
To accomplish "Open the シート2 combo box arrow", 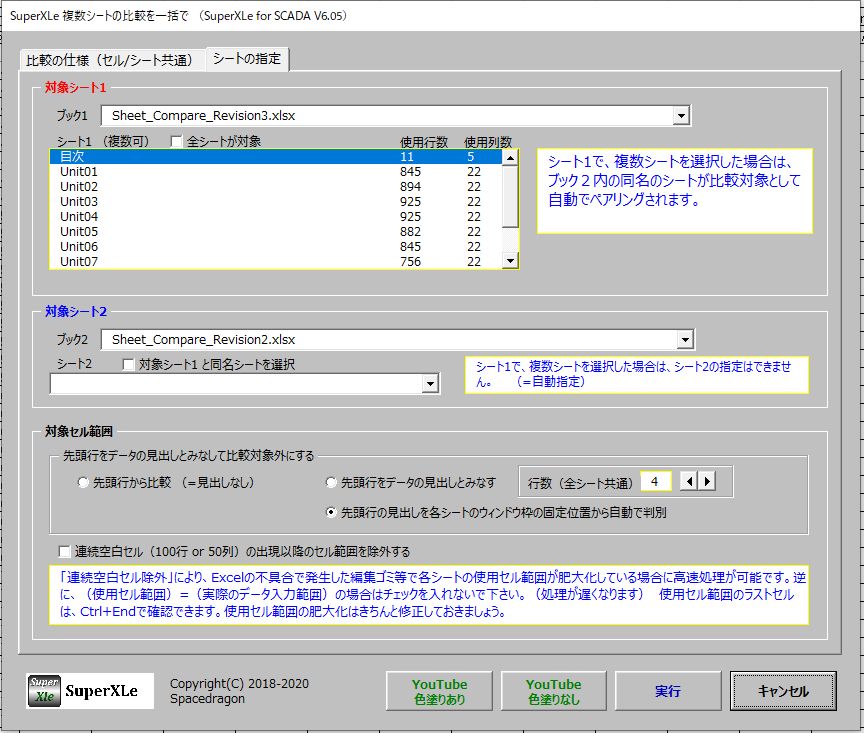I will (430, 384).
